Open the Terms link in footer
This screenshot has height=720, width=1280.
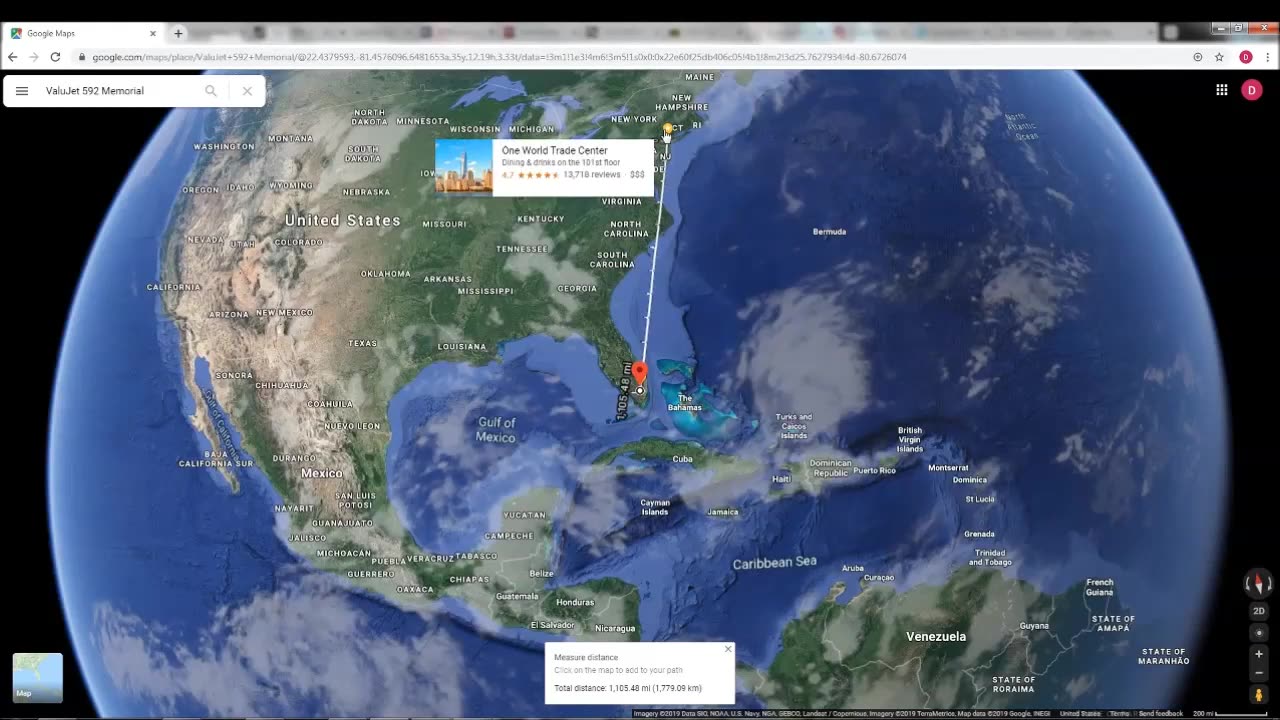click(1119, 714)
